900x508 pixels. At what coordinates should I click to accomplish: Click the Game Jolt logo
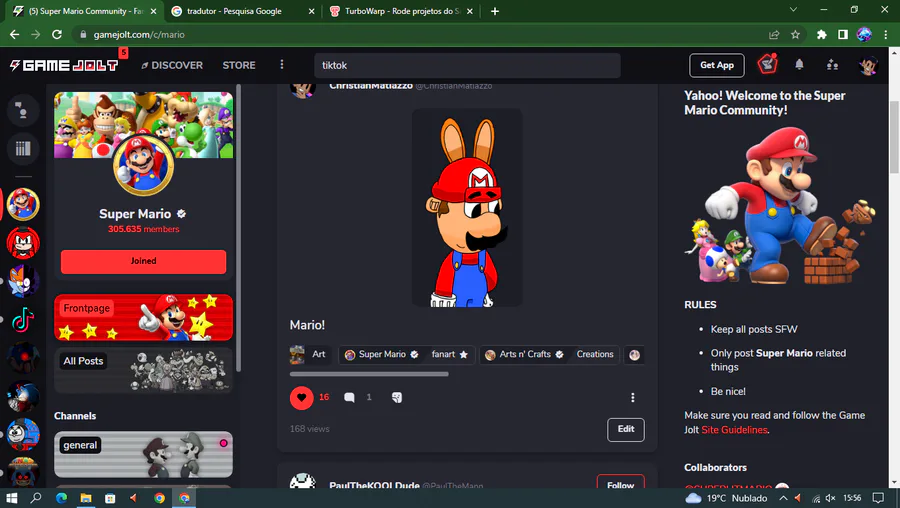click(64, 65)
